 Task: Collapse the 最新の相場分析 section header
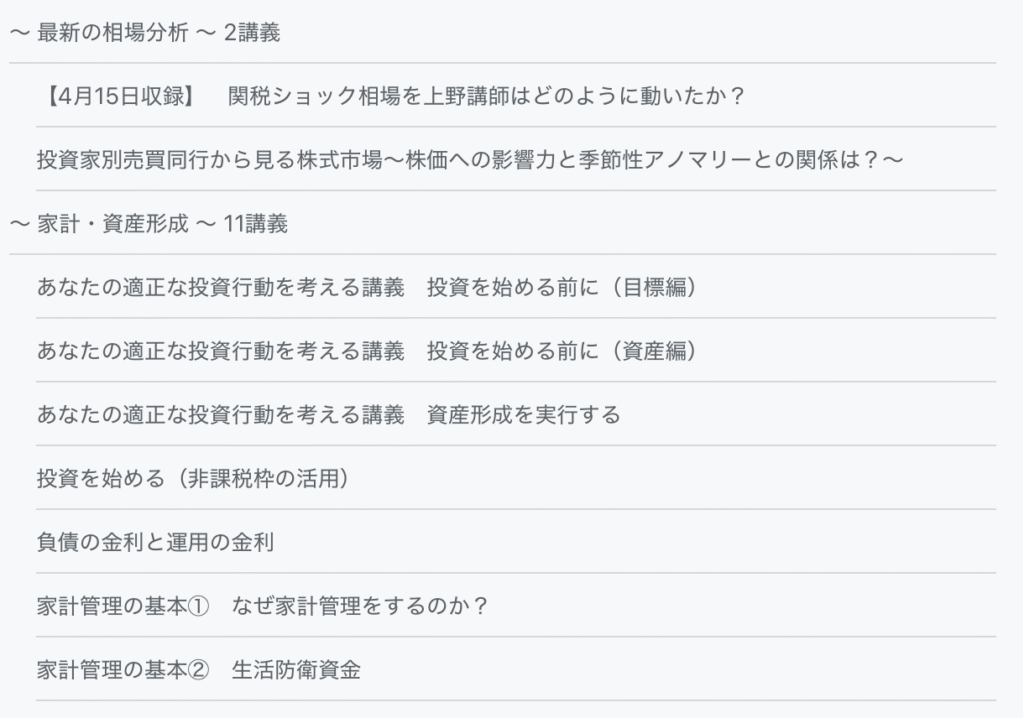503,32
